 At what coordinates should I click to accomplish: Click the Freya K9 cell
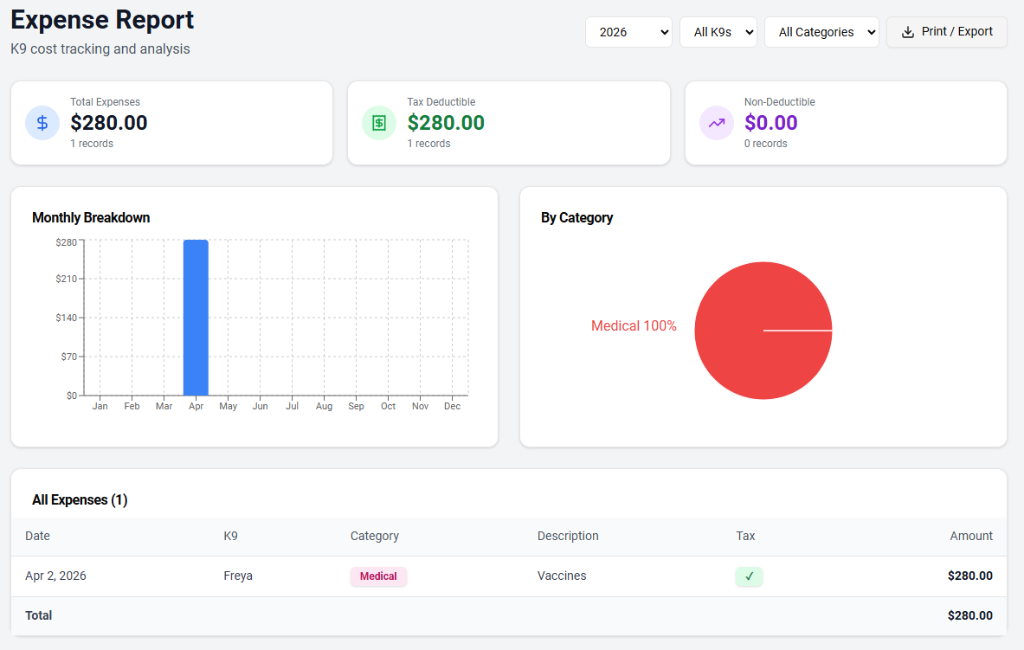pyautogui.click(x=238, y=576)
